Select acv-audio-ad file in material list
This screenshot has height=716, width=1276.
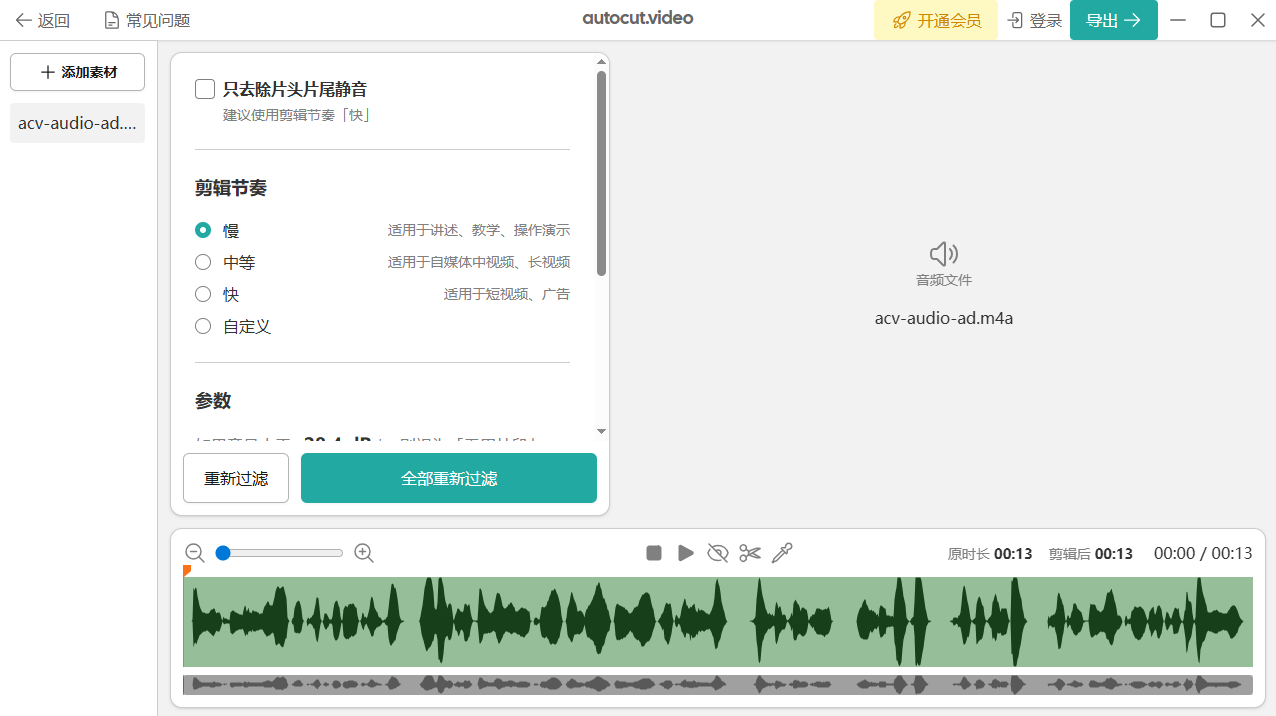click(x=77, y=123)
